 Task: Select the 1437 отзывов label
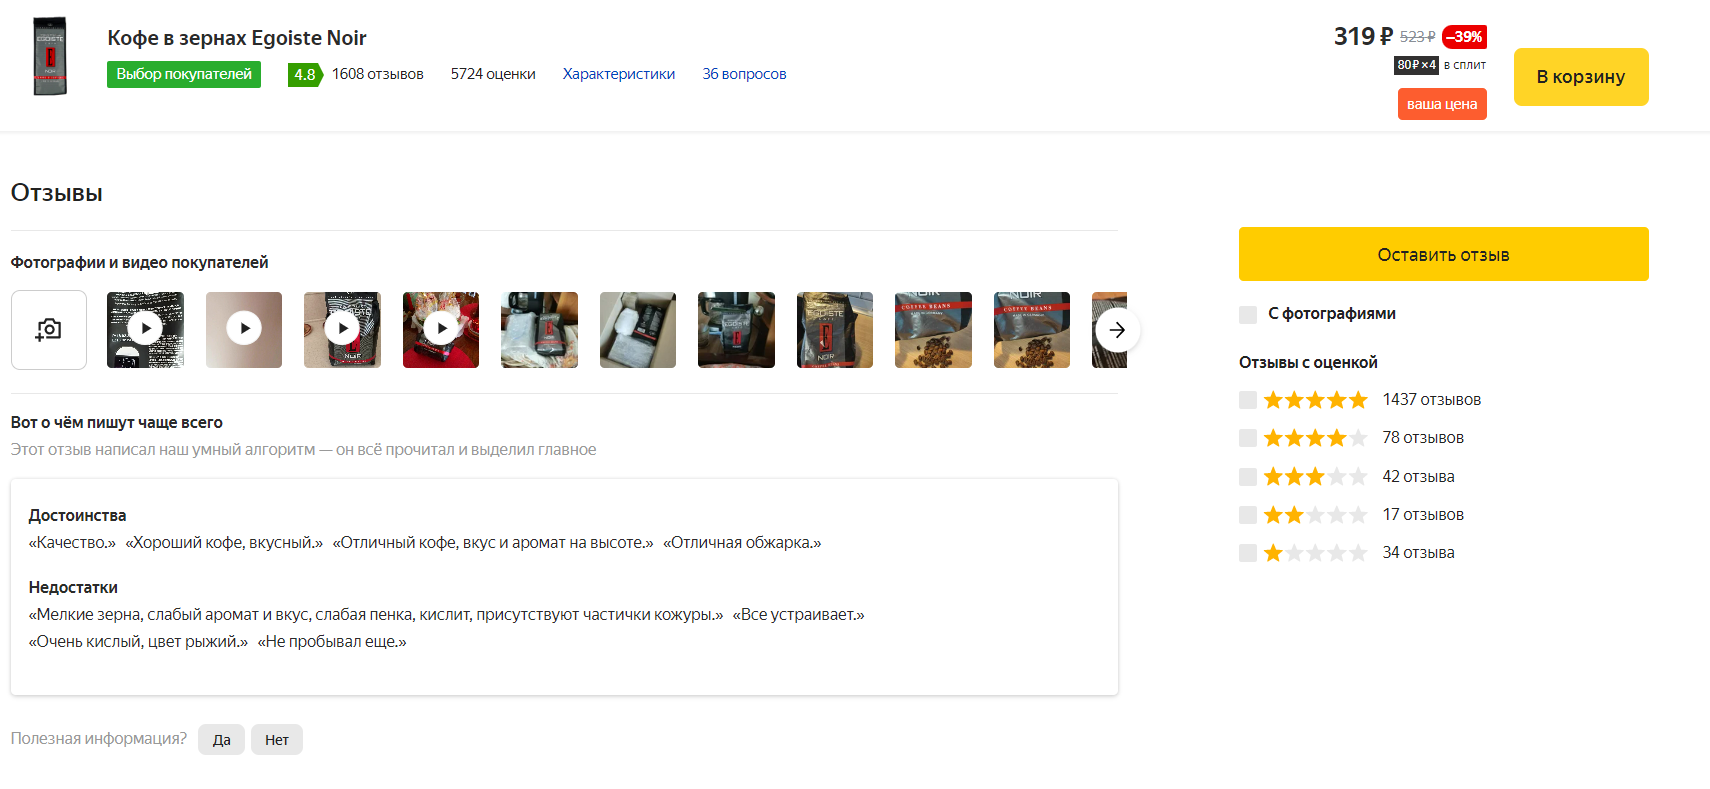point(1432,400)
